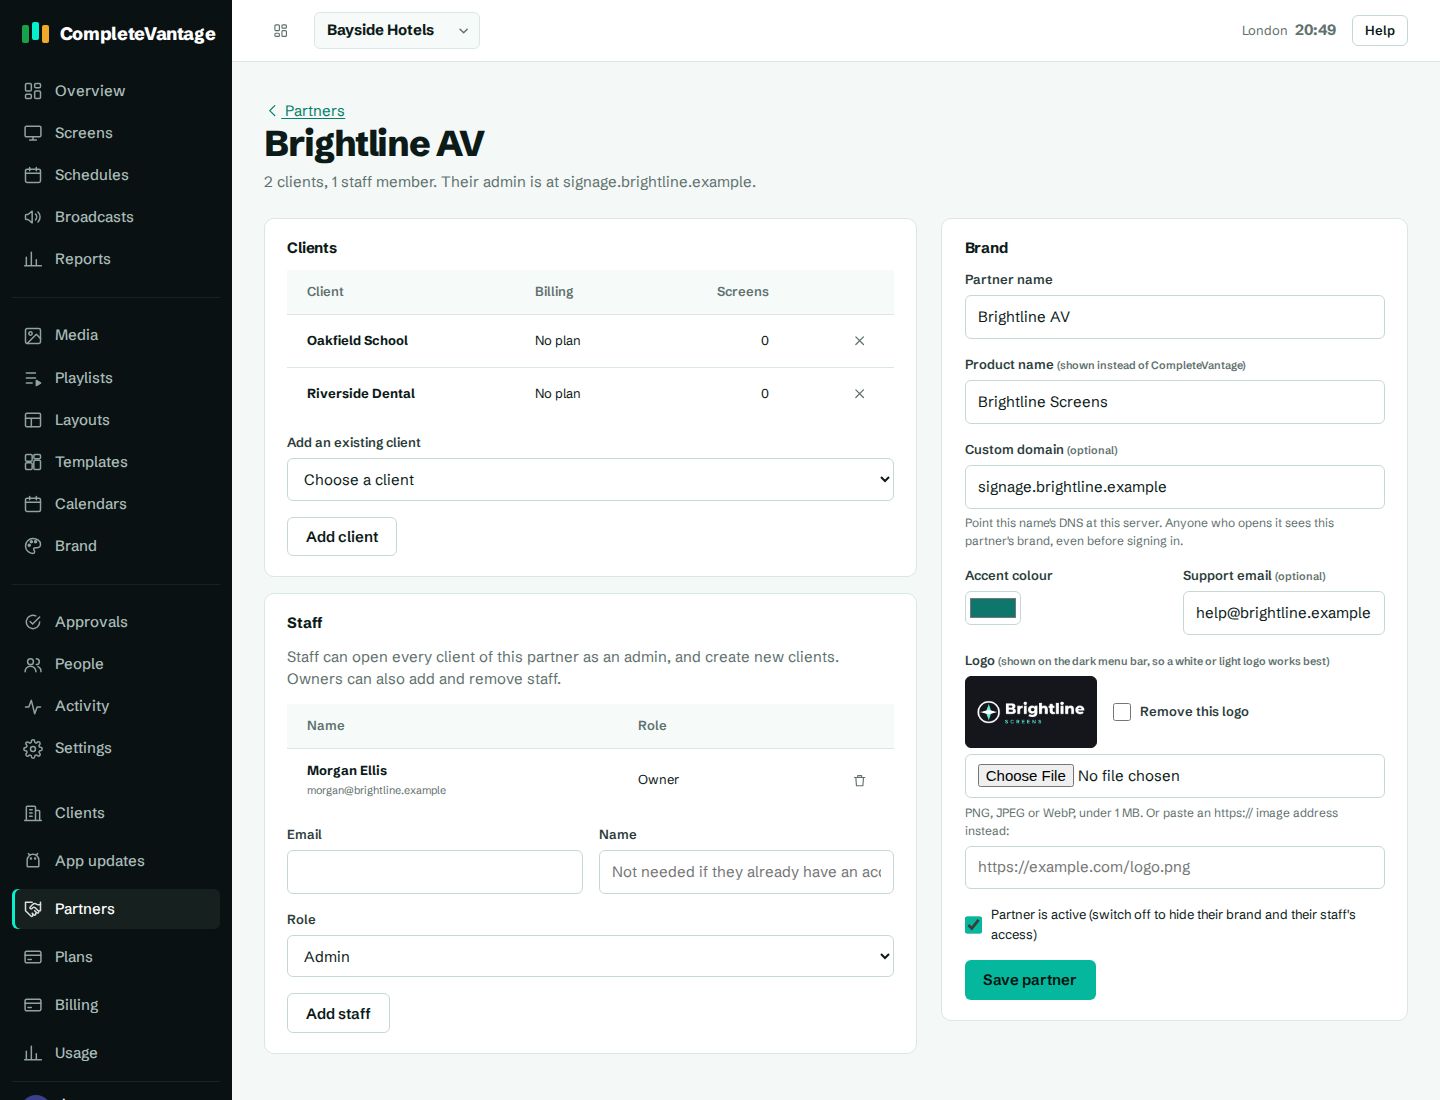Viewport: 1440px width, 1100px height.
Task: Click the Save partner button
Action: [1030, 980]
